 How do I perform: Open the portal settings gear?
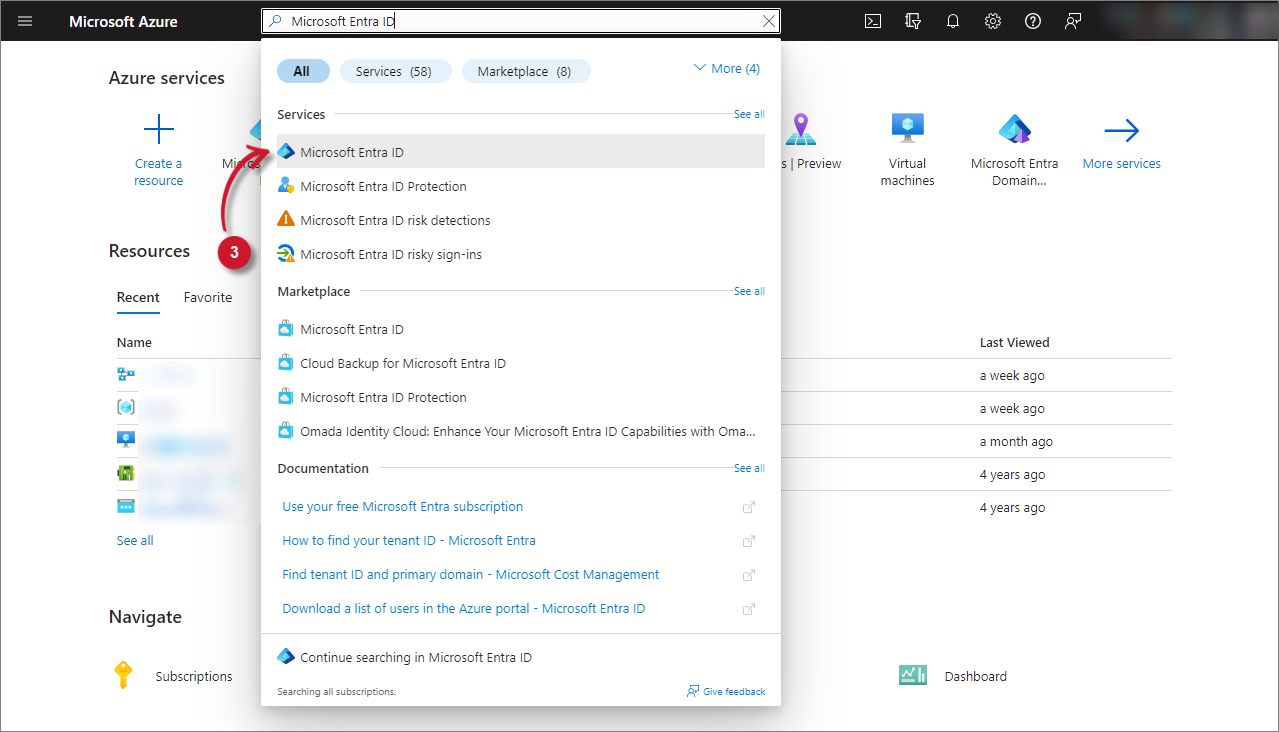tap(992, 20)
